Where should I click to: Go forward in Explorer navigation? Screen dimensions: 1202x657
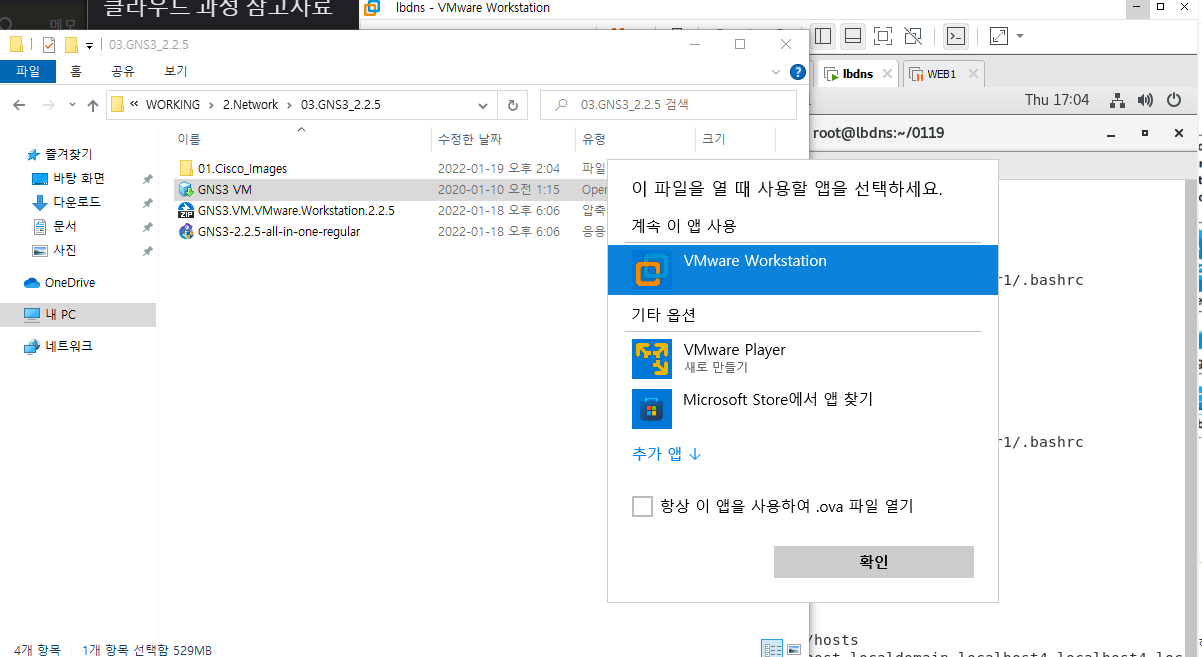48,105
